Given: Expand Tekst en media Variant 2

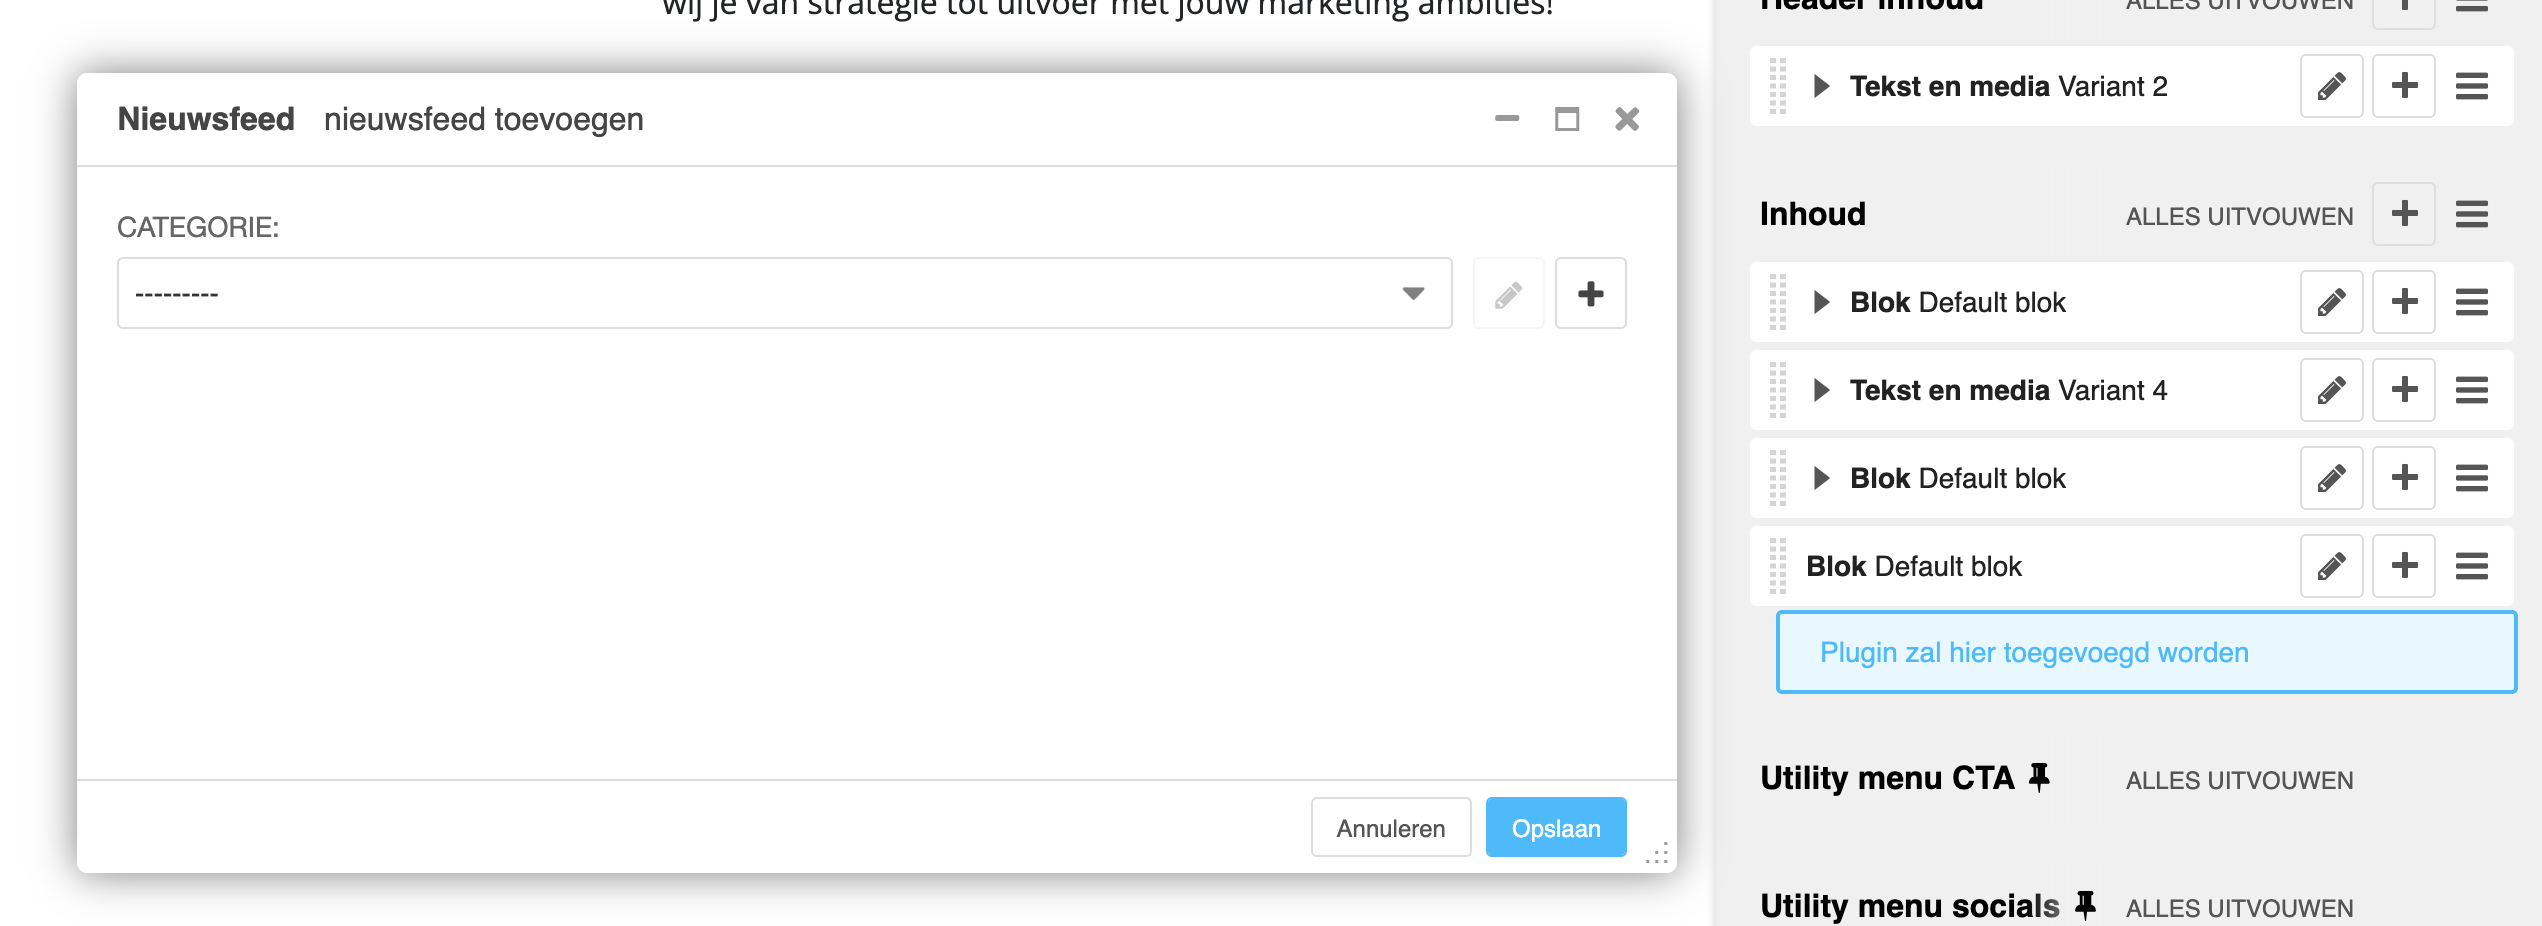Looking at the screenshot, I should (x=1821, y=87).
